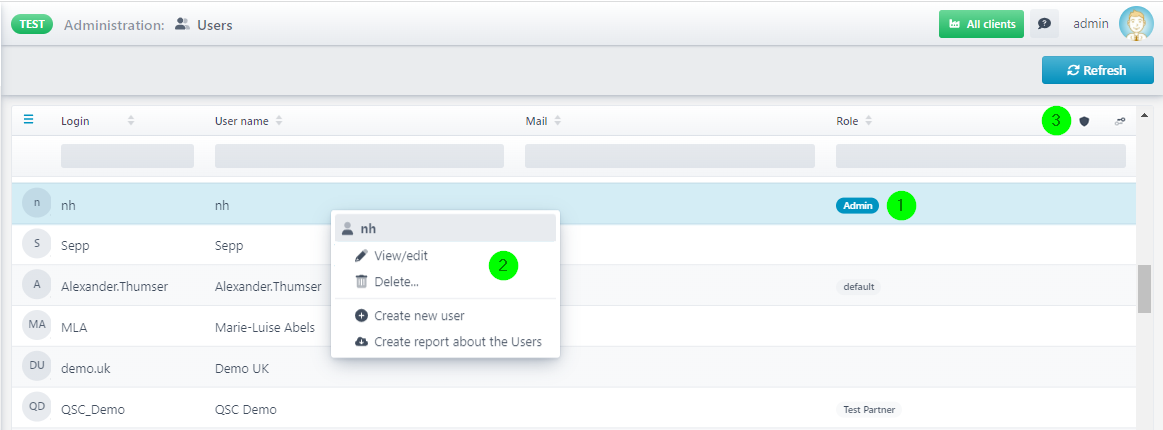Click the Sepp user avatar circle

pos(36,245)
